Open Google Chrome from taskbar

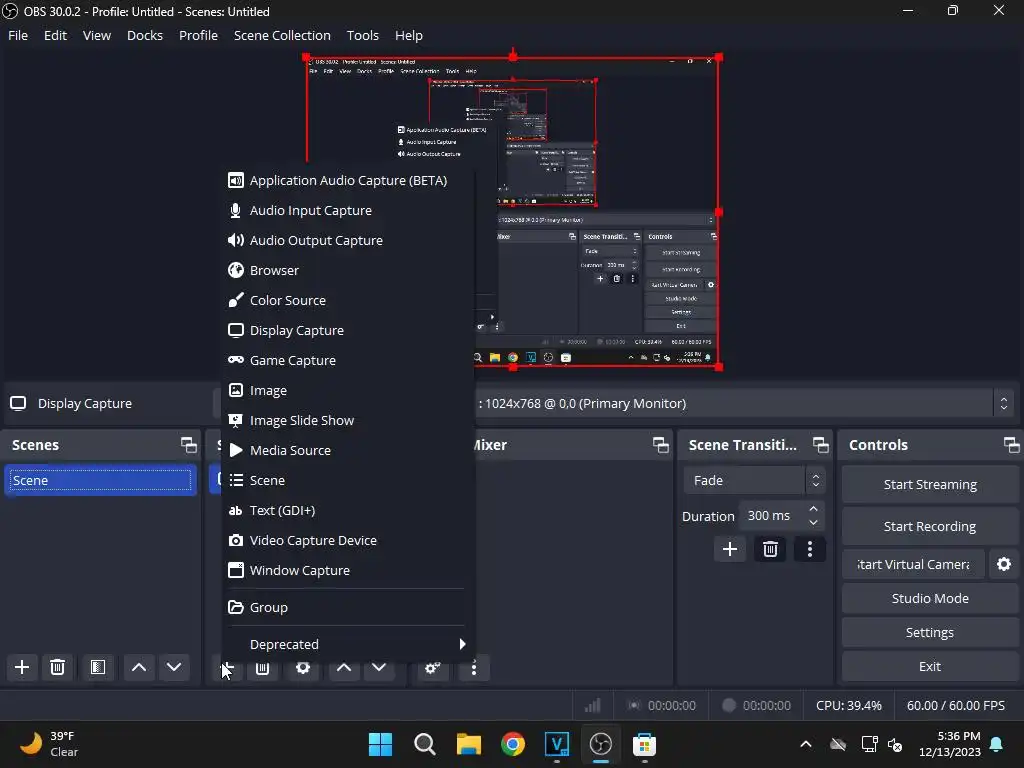pyautogui.click(x=513, y=744)
